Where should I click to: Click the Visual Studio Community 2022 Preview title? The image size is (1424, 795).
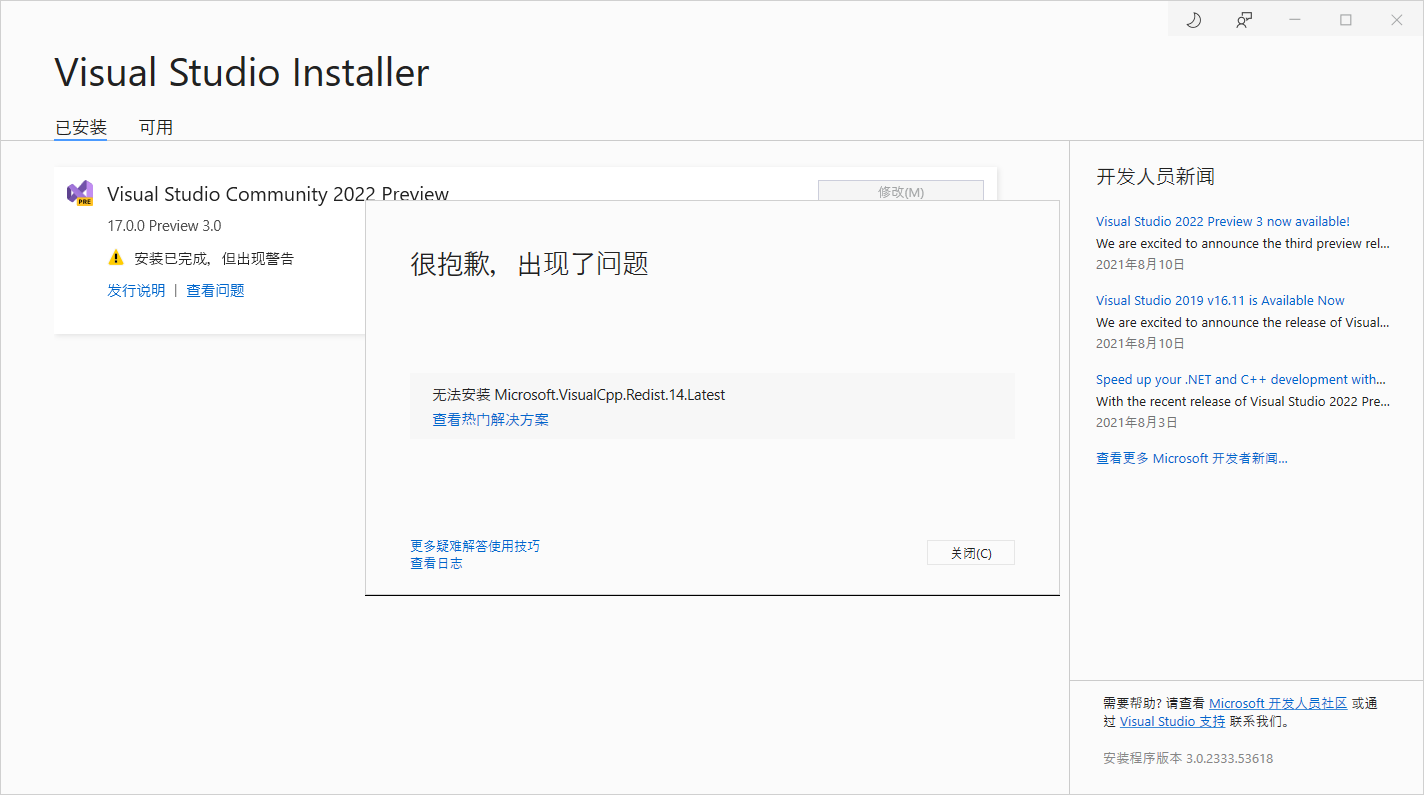click(278, 194)
